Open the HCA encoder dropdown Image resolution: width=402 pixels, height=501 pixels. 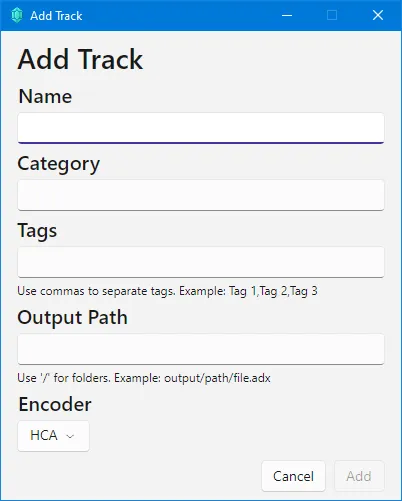point(53,436)
